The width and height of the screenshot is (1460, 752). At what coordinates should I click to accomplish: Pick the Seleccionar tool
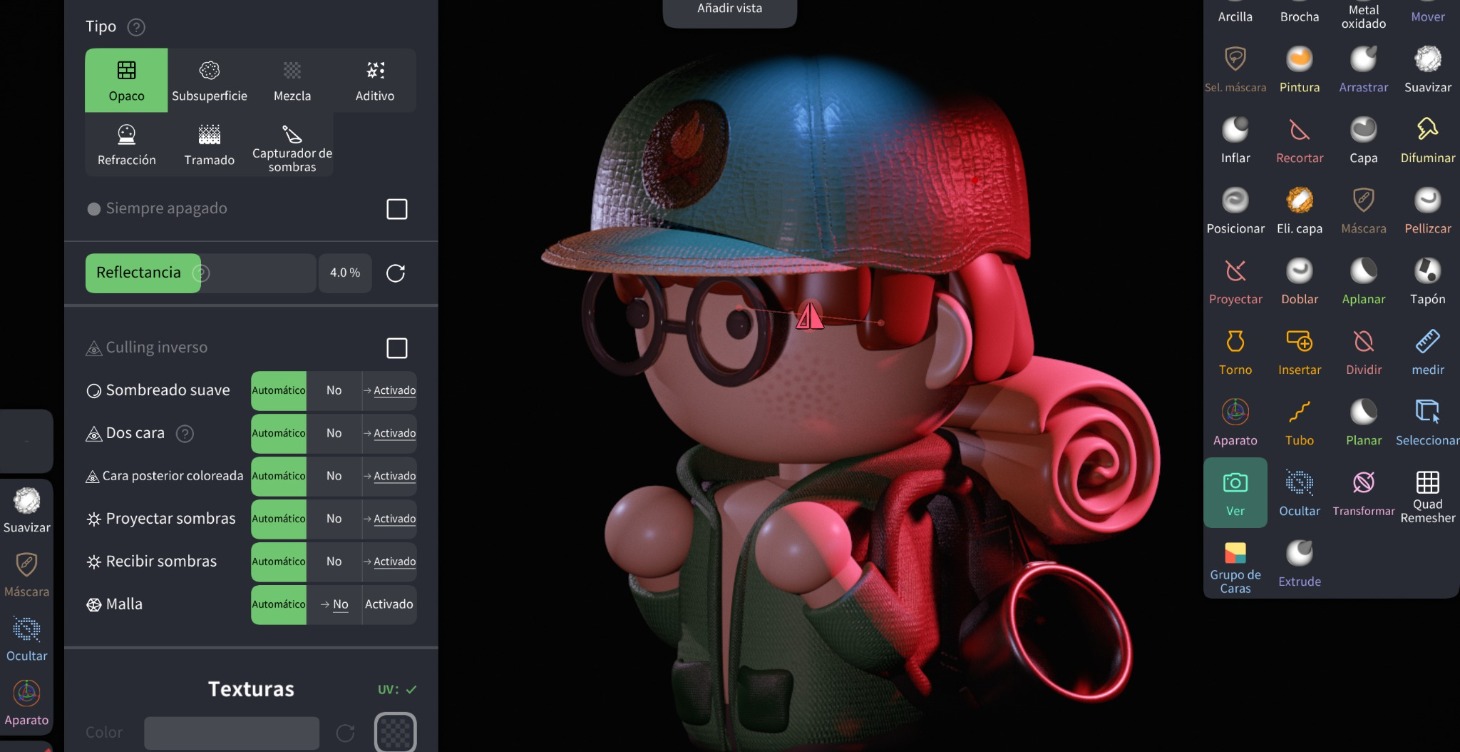click(x=1427, y=424)
